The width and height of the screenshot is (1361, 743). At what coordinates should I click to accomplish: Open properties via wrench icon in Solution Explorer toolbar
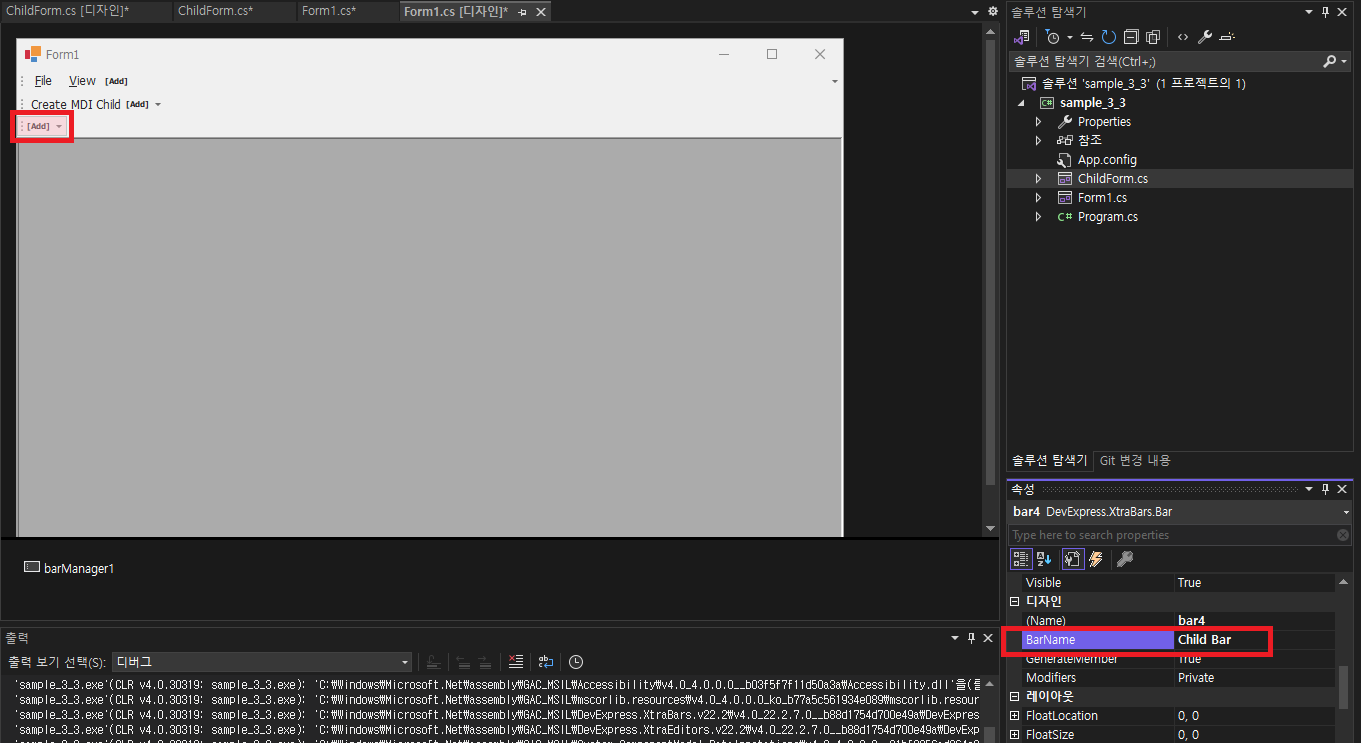[1205, 37]
